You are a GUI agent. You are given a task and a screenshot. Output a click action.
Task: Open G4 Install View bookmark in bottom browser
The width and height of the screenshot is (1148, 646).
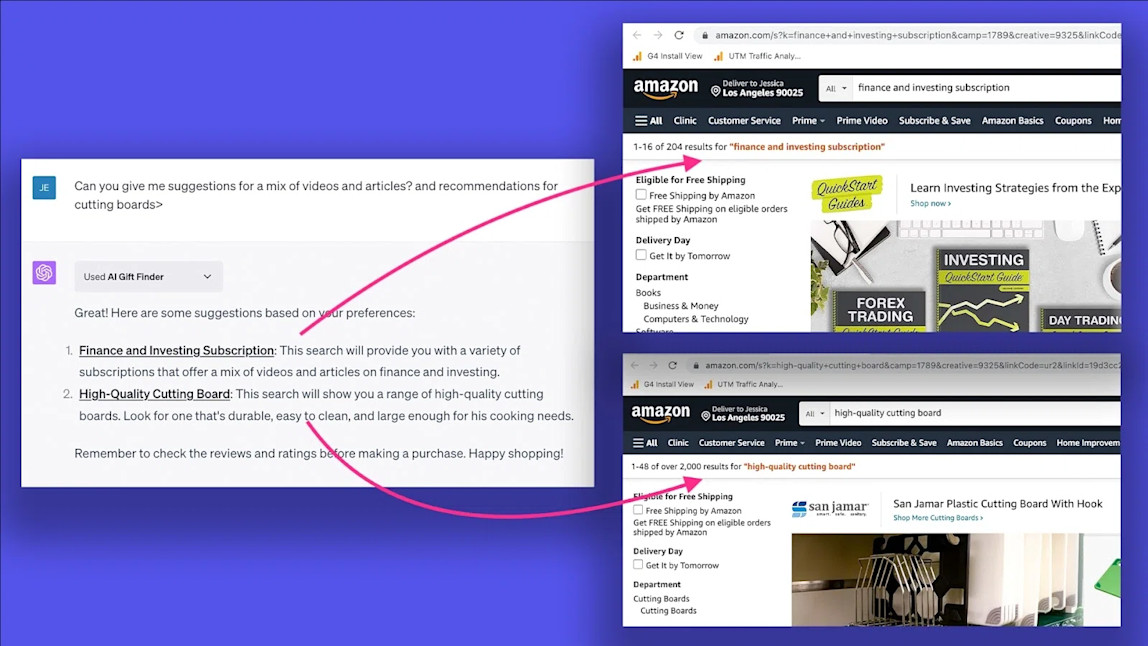[x=662, y=384]
